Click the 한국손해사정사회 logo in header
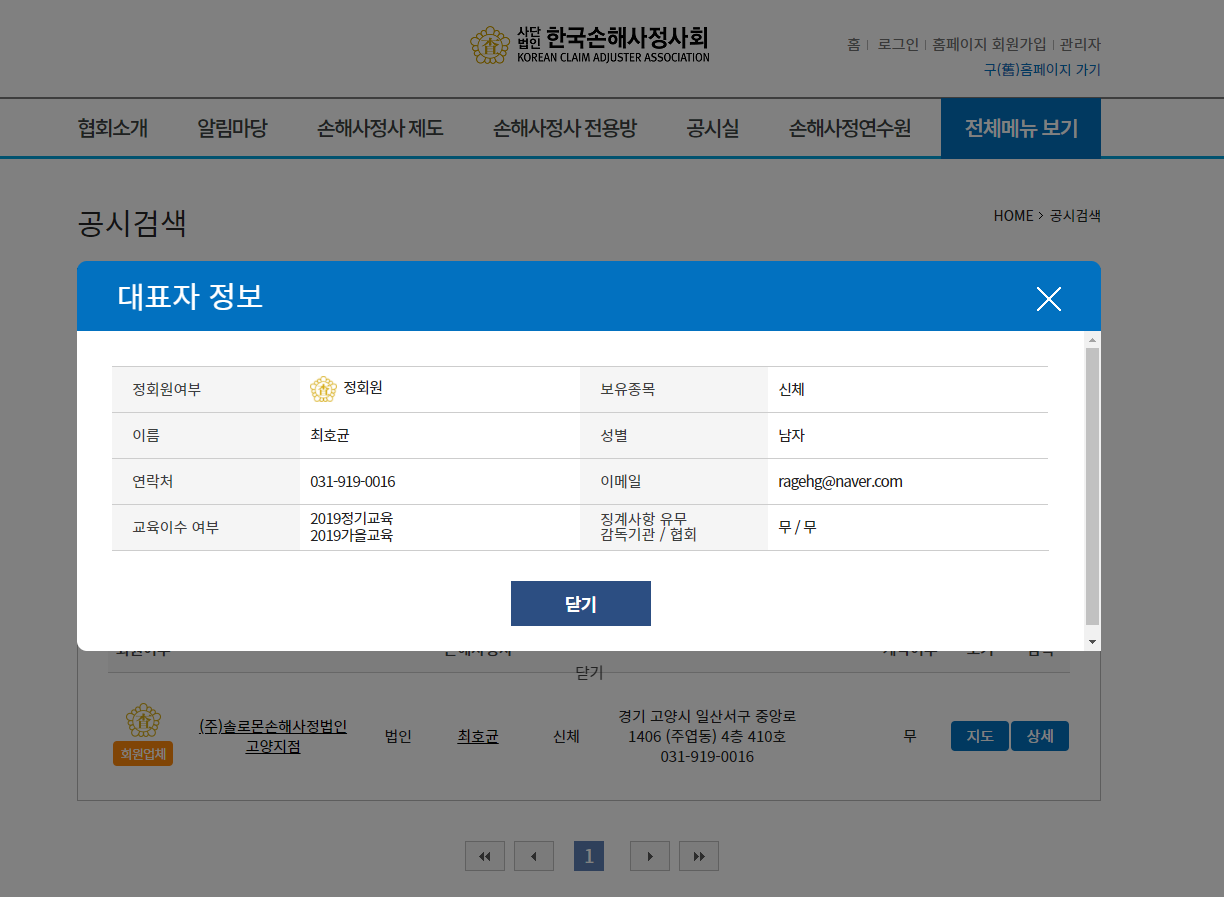The height and width of the screenshot is (897, 1224). (590, 45)
